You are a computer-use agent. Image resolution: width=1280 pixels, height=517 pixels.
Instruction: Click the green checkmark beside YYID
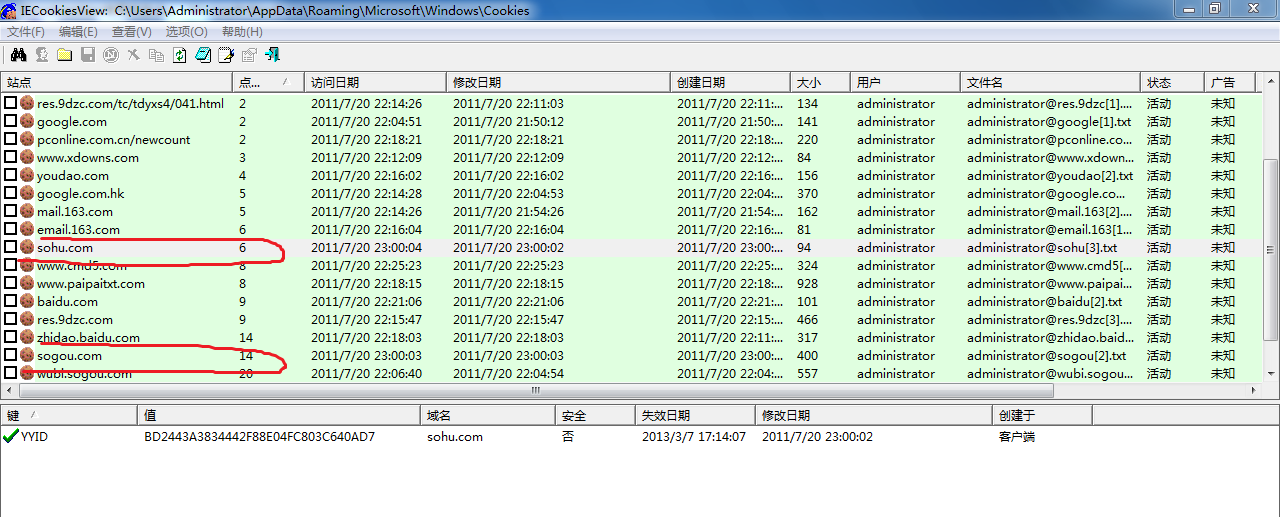[x=11, y=436]
